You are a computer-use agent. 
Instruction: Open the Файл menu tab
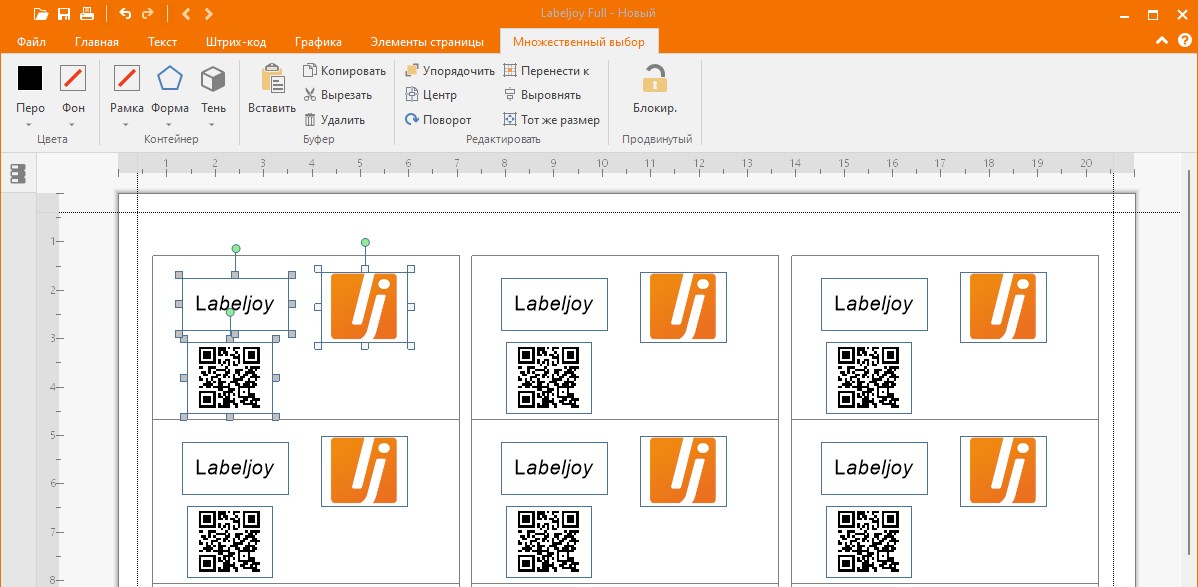31,41
